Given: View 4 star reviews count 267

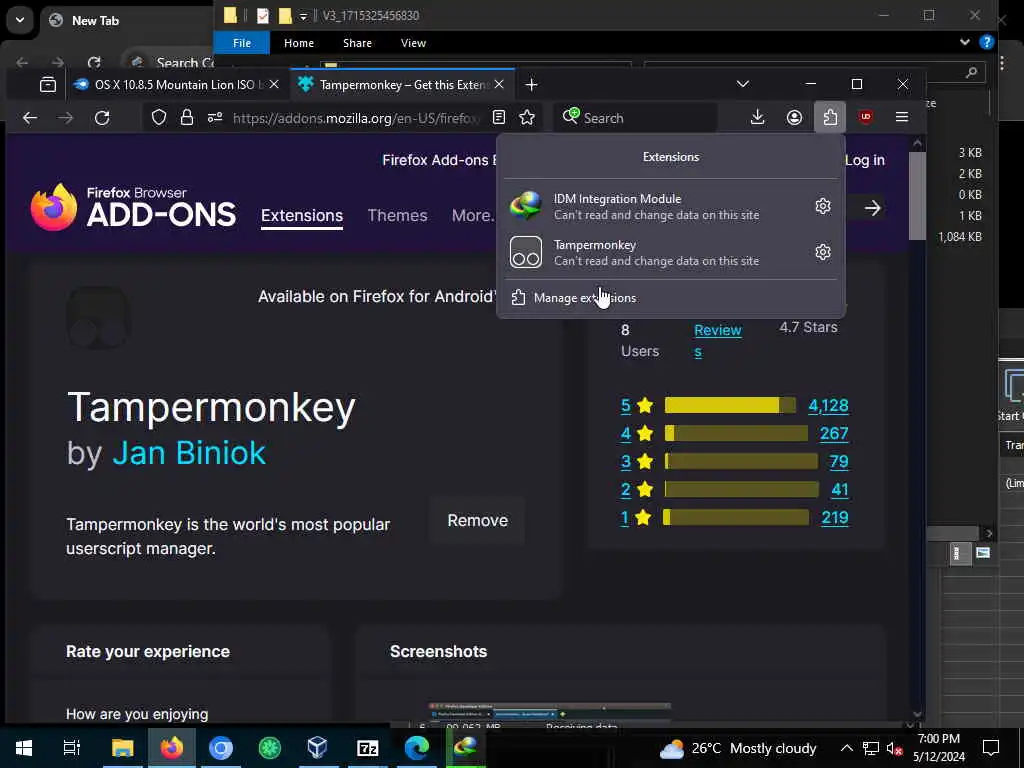Looking at the screenshot, I should point(834,434).
